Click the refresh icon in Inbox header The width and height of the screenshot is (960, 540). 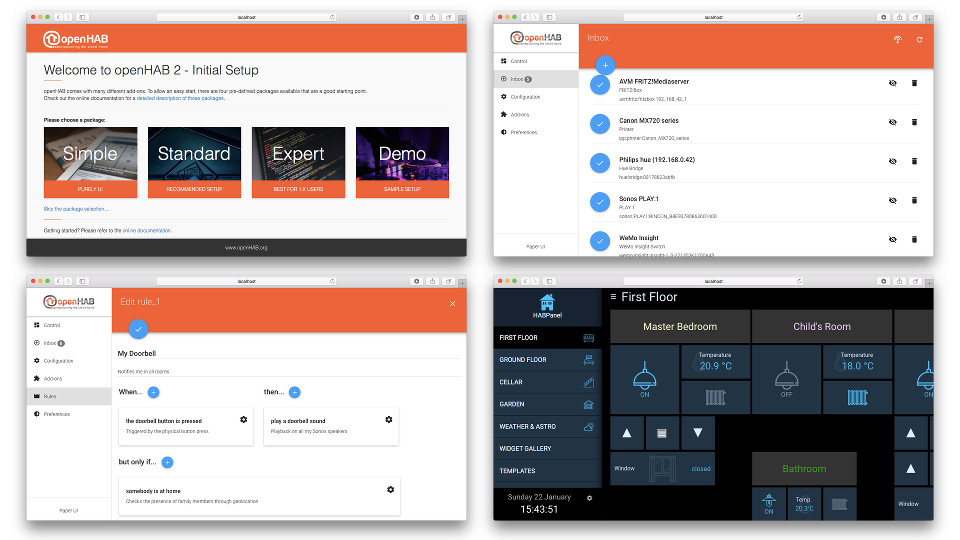pos(919,39)
